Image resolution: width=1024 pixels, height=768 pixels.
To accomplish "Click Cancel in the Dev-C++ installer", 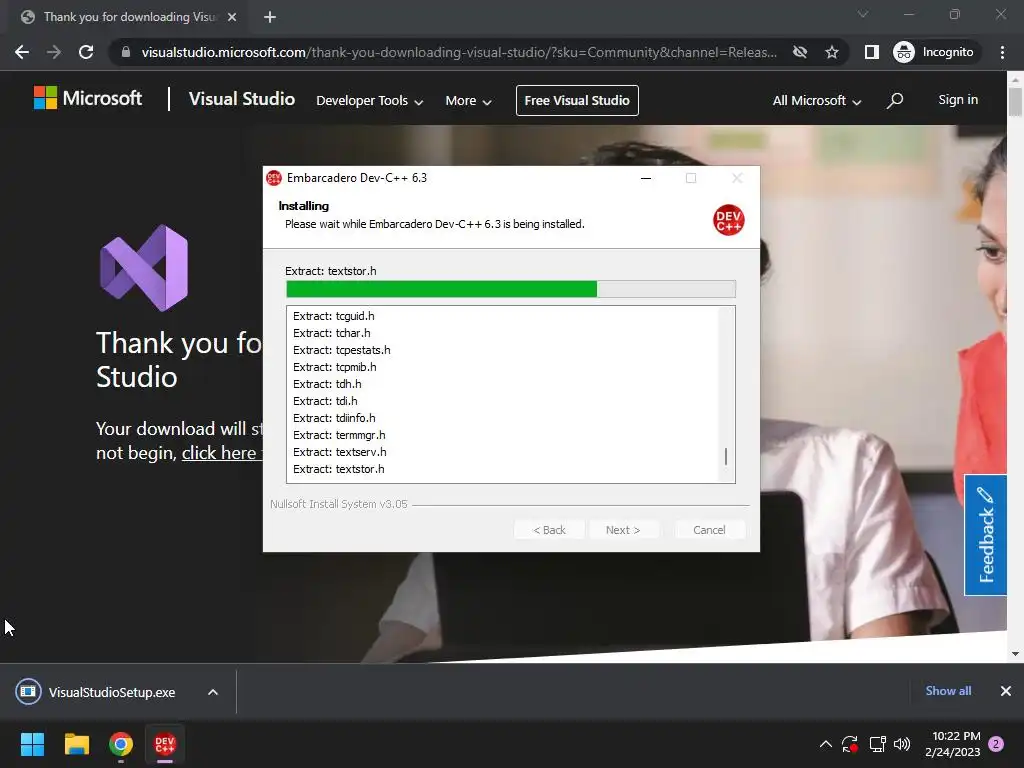I will coord(709,530).
